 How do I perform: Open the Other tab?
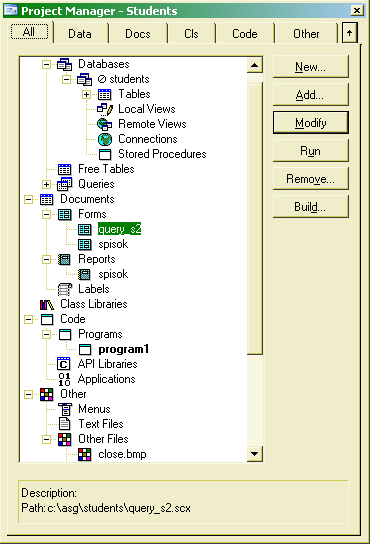pos(306,34)
